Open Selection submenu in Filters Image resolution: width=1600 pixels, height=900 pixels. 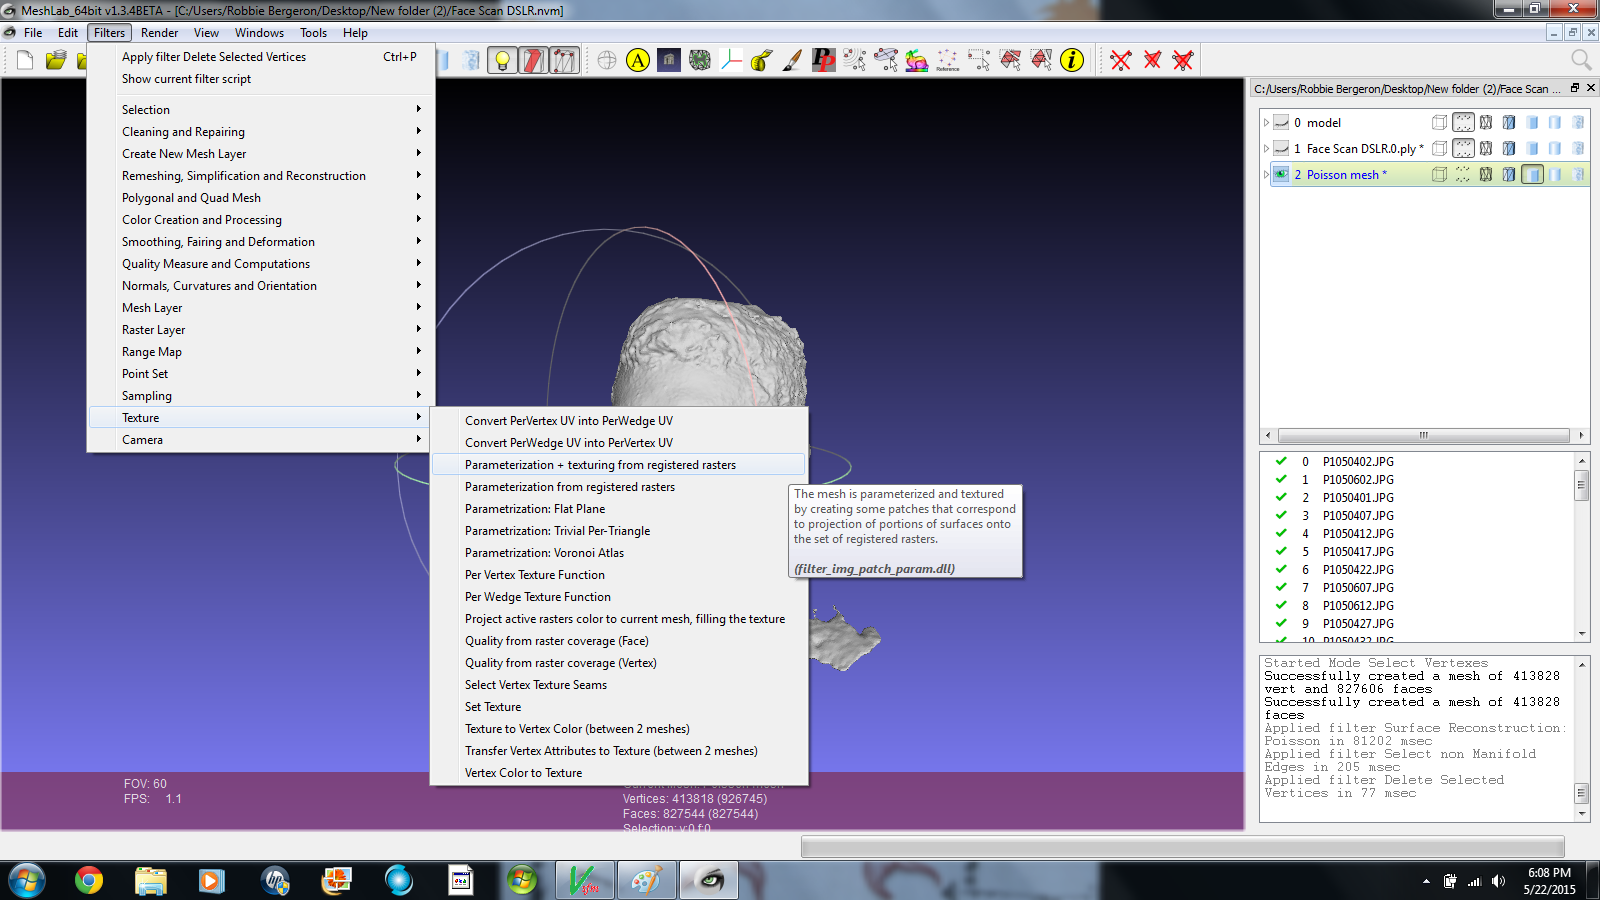coord(261,110)
